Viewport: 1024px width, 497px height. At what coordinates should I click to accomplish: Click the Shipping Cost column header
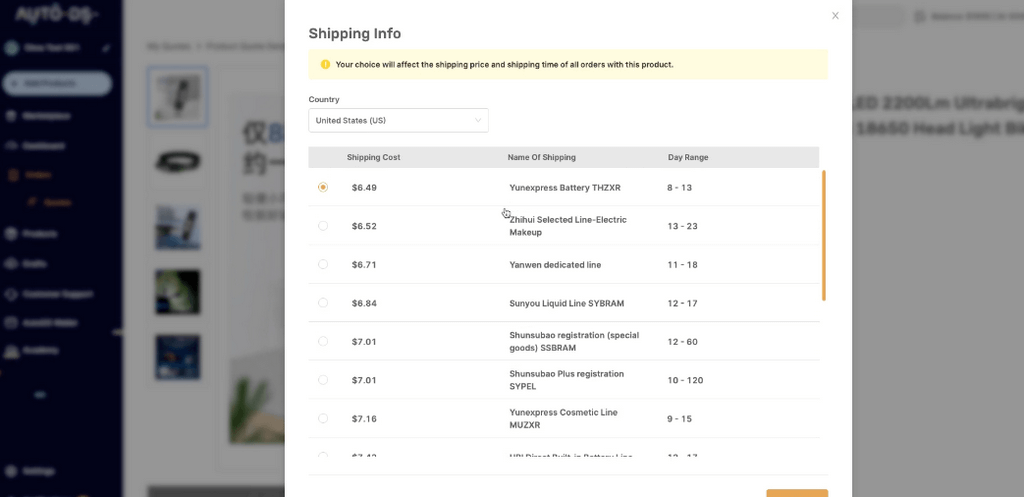tap(374, 157)
